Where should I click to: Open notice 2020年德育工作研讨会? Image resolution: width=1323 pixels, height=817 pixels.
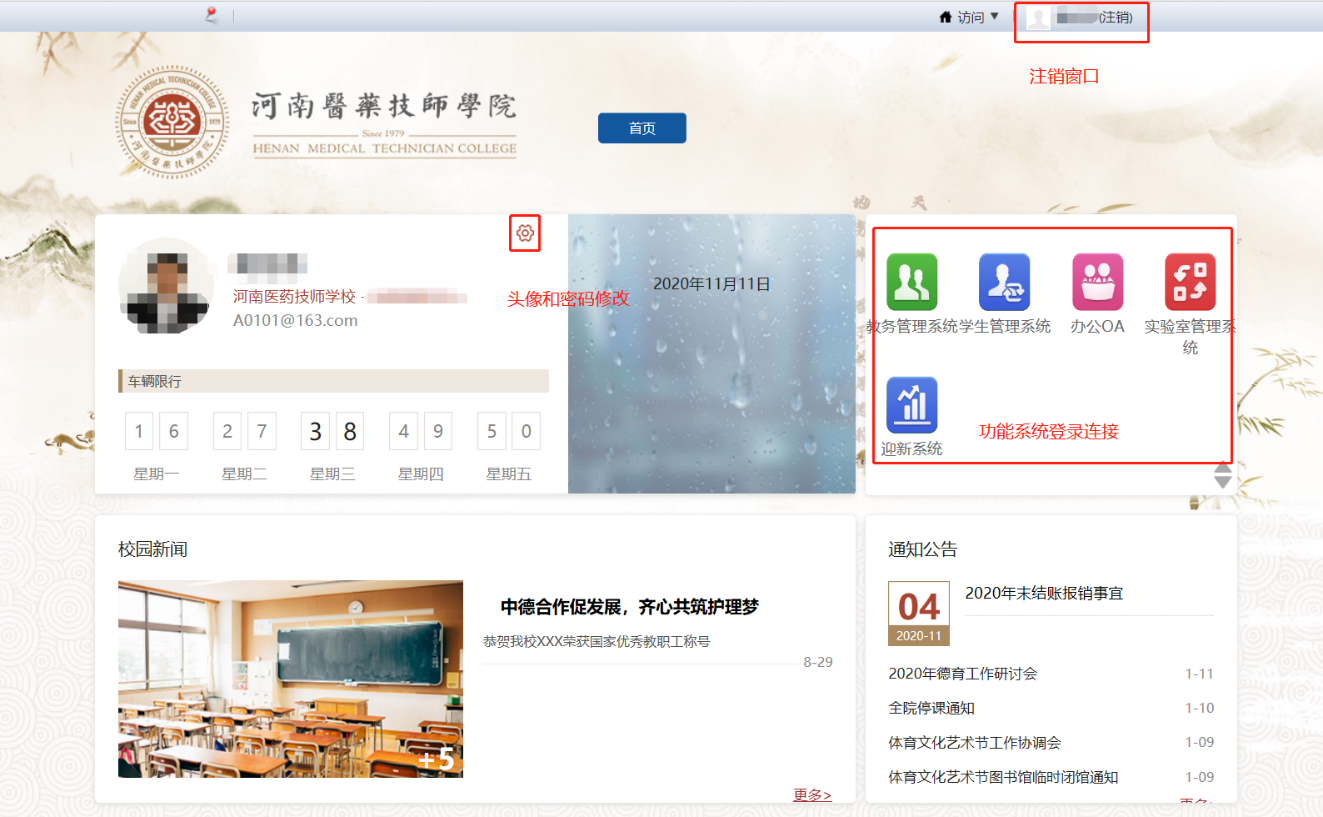point(963,673)
